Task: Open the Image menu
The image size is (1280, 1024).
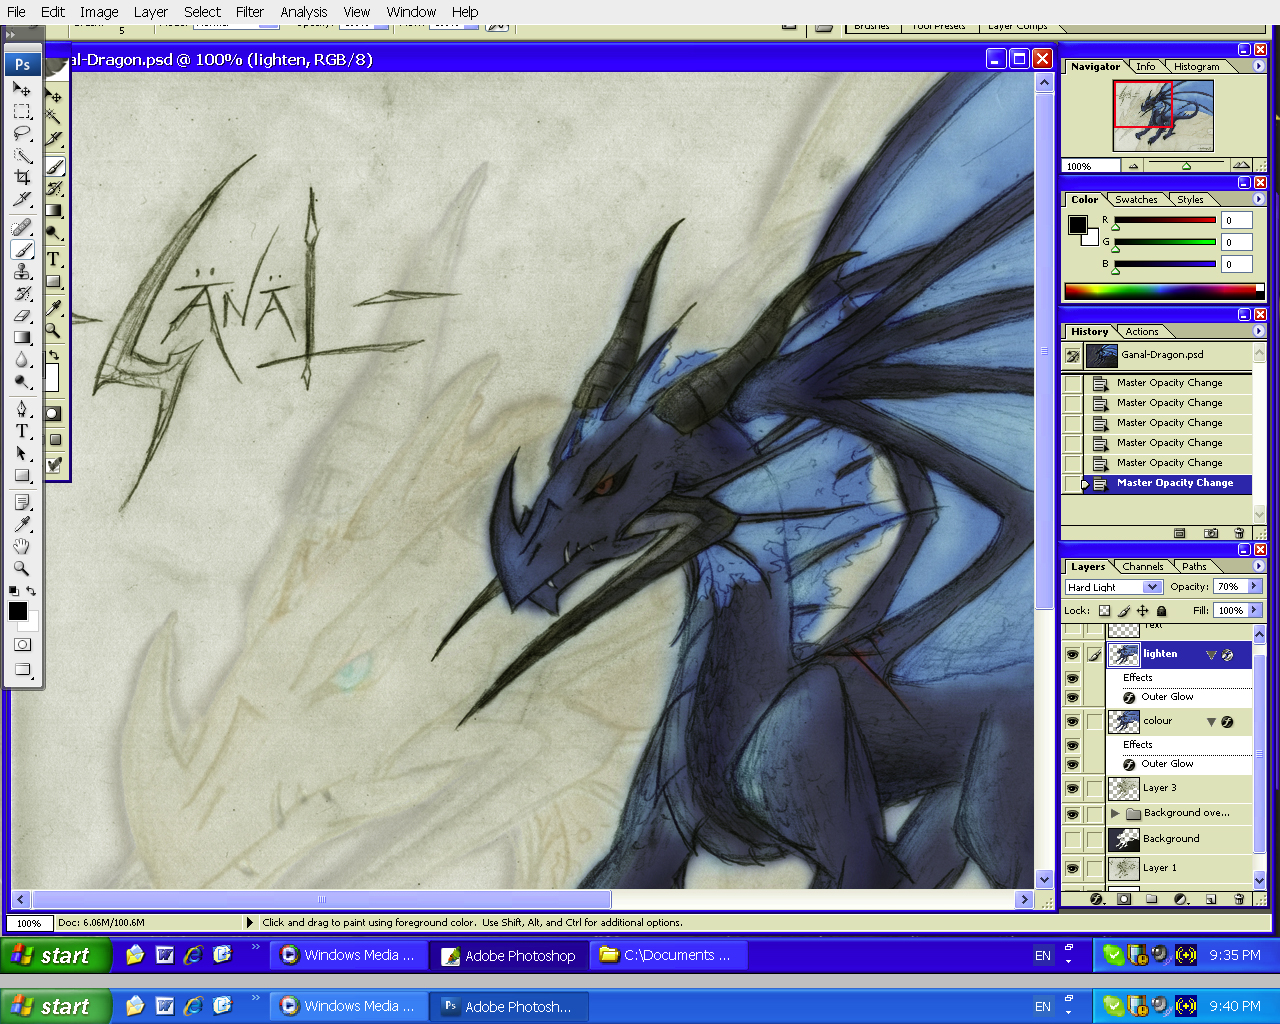Action: tap(99, 12)
